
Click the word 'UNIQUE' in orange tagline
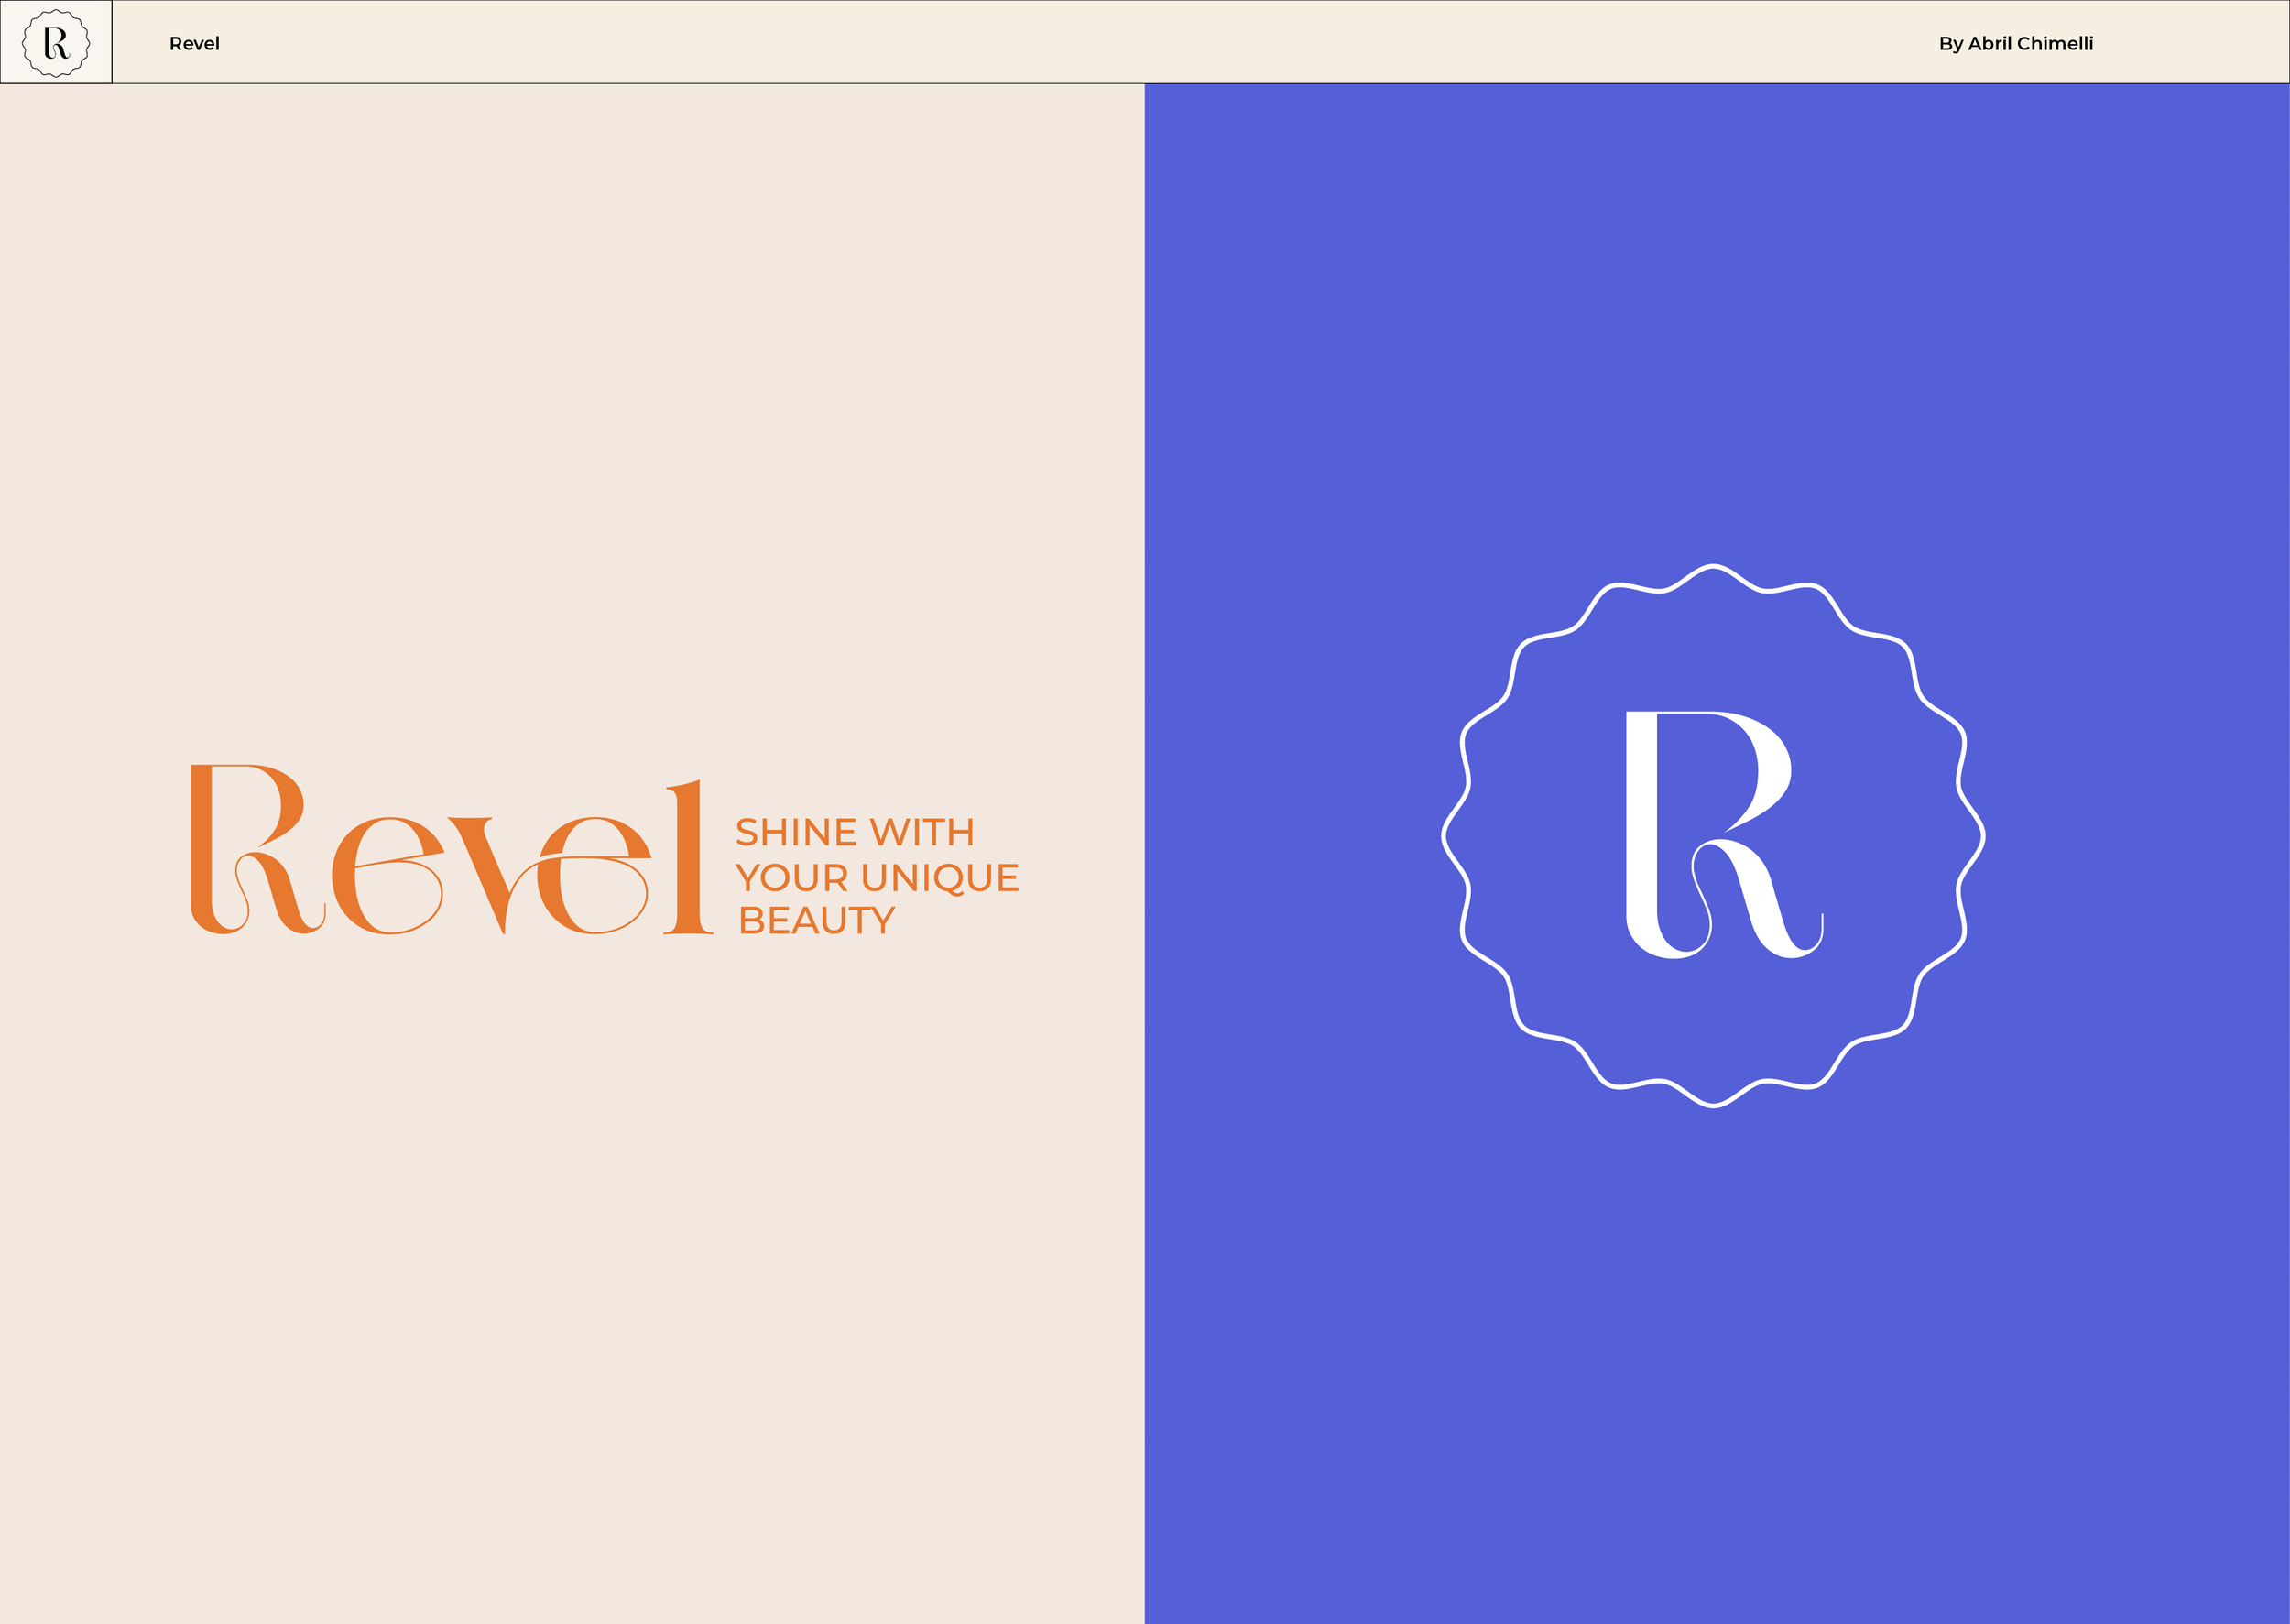pos(940,877)
